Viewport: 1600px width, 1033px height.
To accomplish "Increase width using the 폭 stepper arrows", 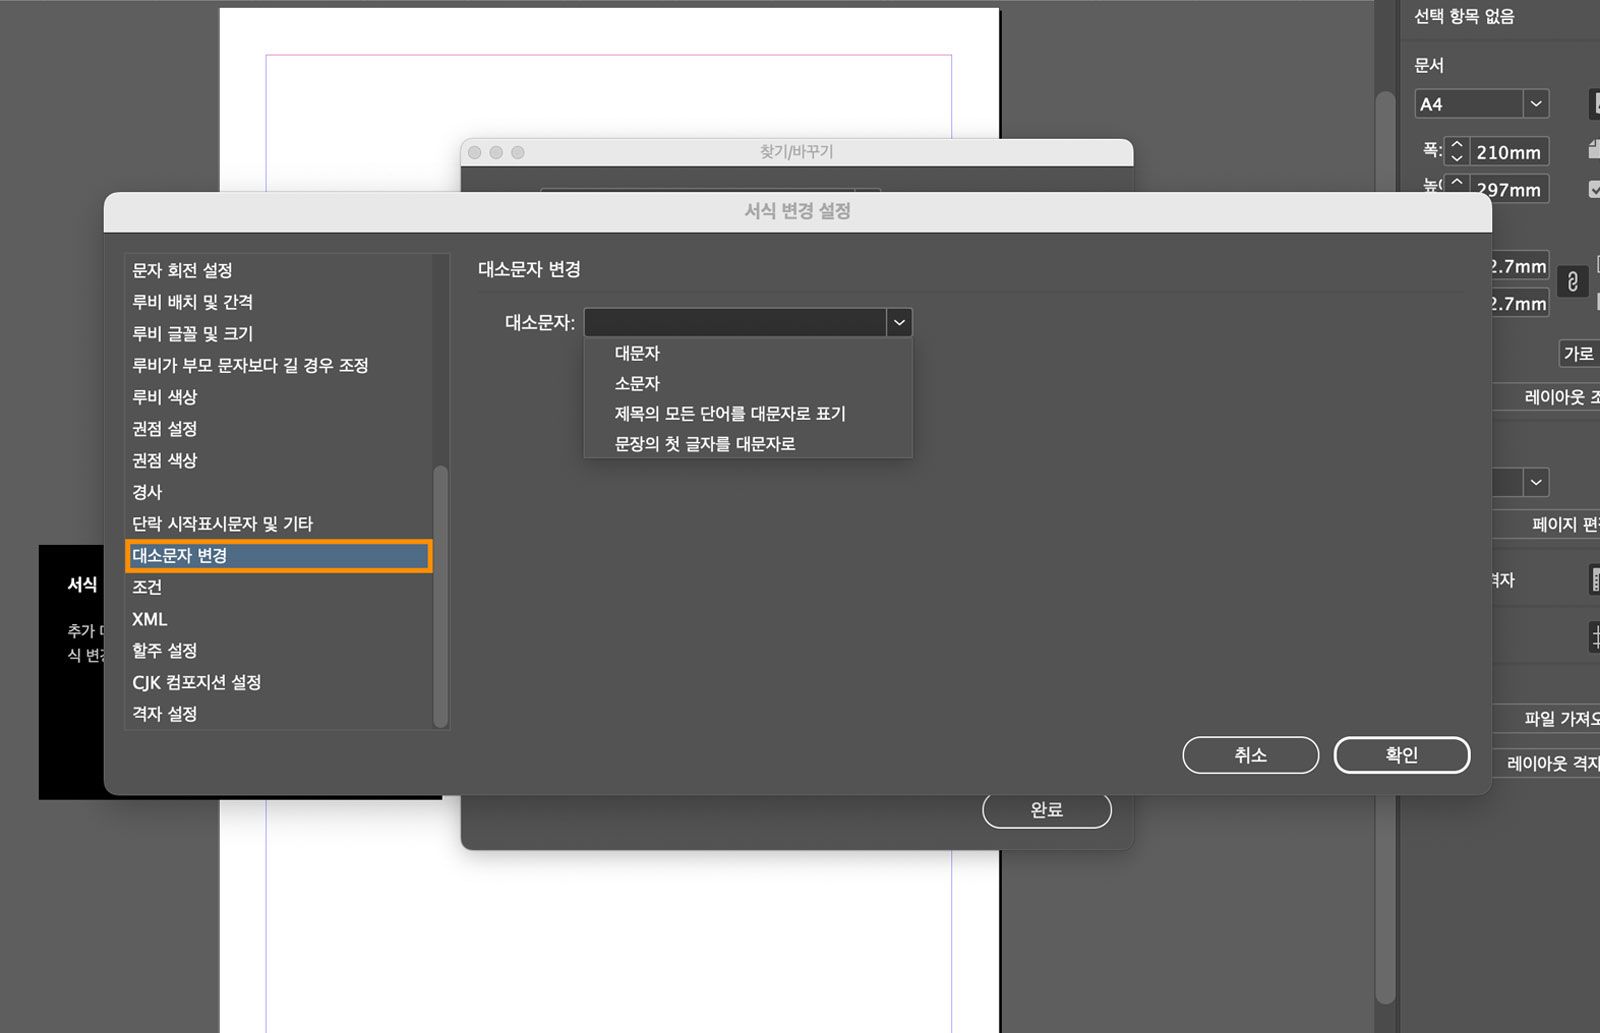I will tap(1458, 146).
